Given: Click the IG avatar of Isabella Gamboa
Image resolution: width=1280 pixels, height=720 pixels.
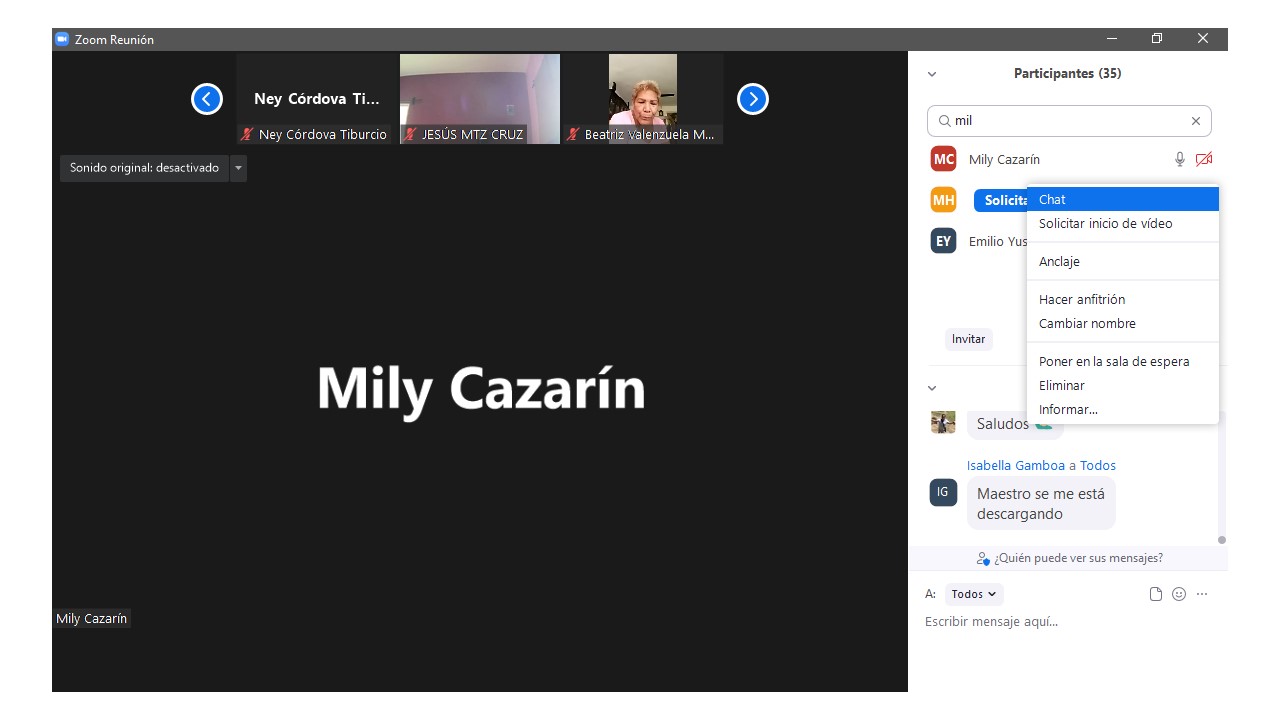Looking at the screenshot, I should [x=943, y=492].
